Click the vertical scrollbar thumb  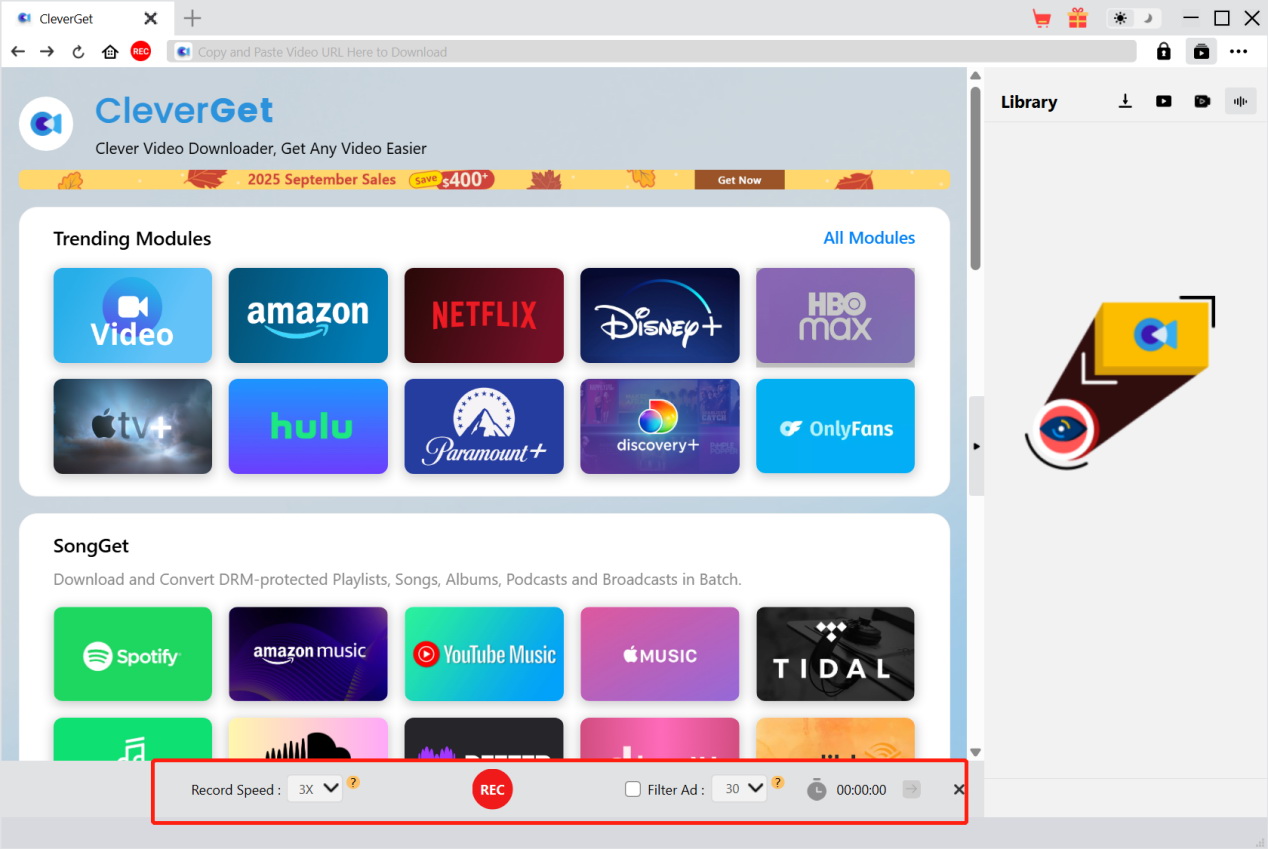[975, 177]
